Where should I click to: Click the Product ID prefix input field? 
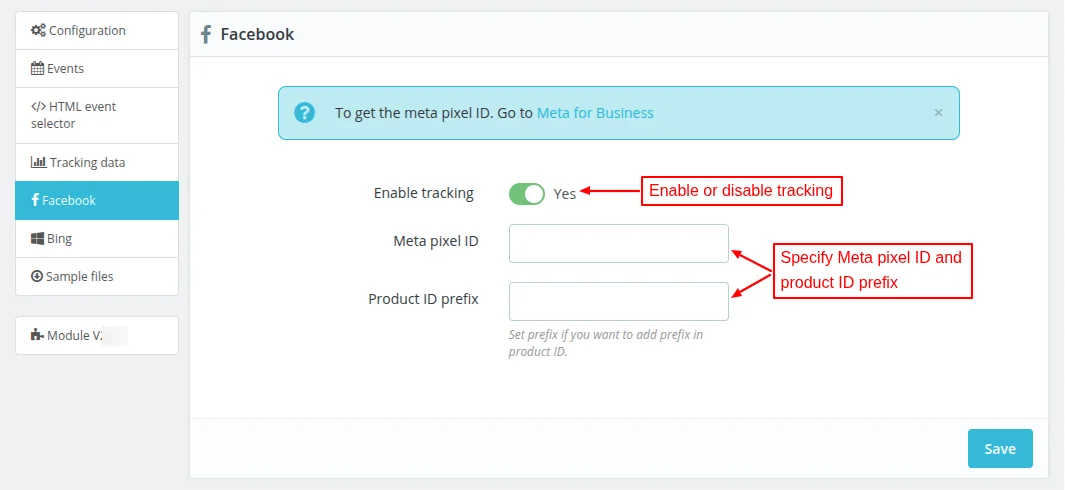[x=618, y=301]
